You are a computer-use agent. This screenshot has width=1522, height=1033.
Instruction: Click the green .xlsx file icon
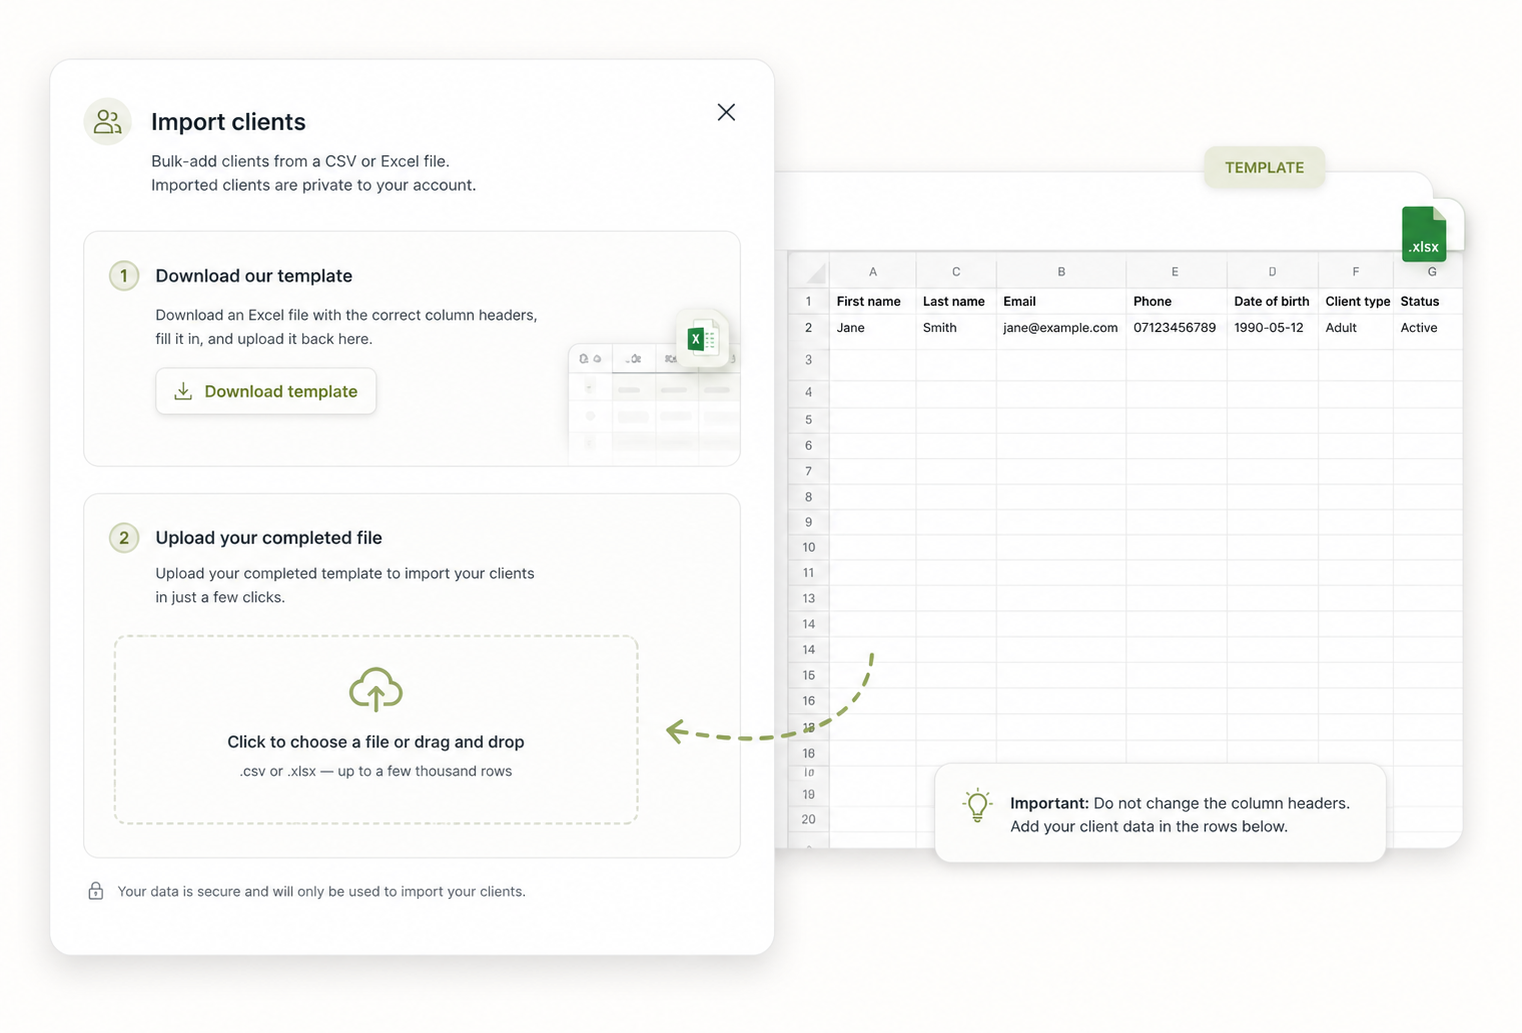(1424, 234)
